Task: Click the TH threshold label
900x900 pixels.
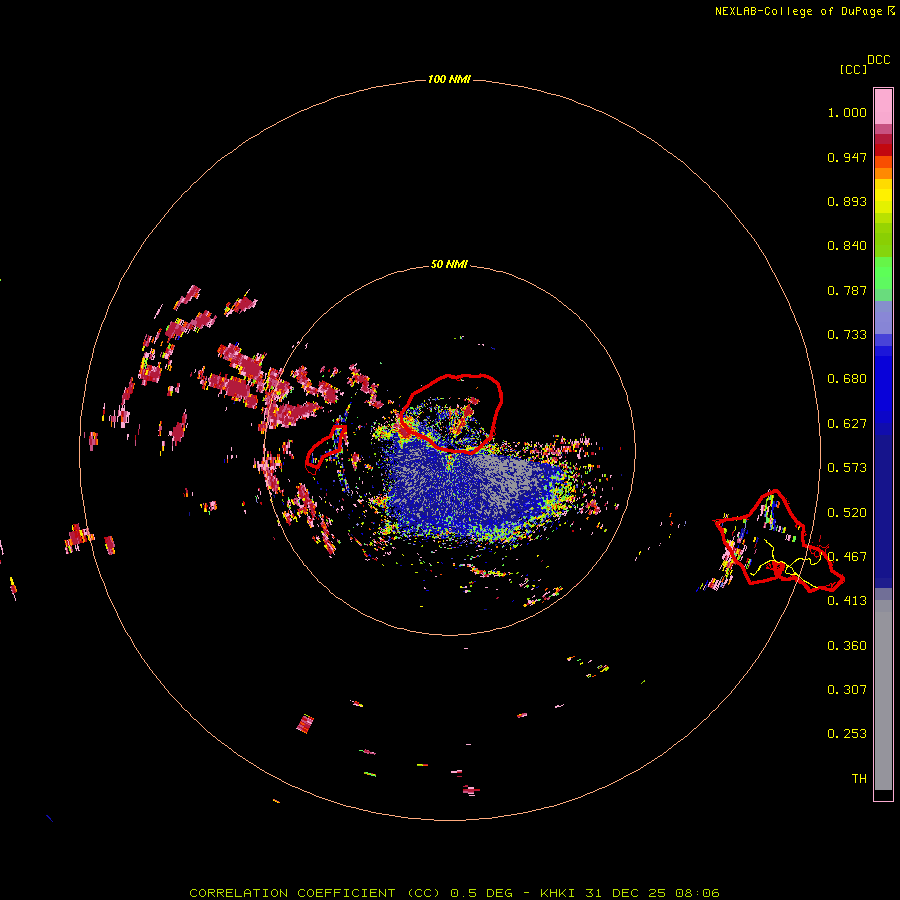Action: tap(859, 779)
